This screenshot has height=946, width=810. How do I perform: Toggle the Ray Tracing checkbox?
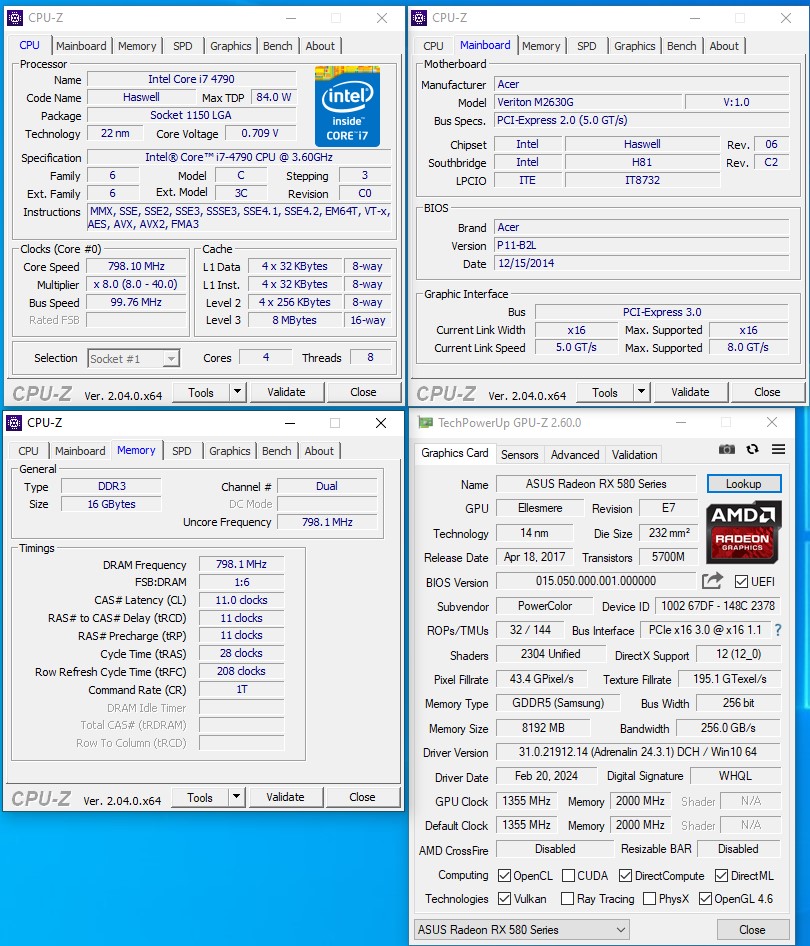(x=567, y=898)
